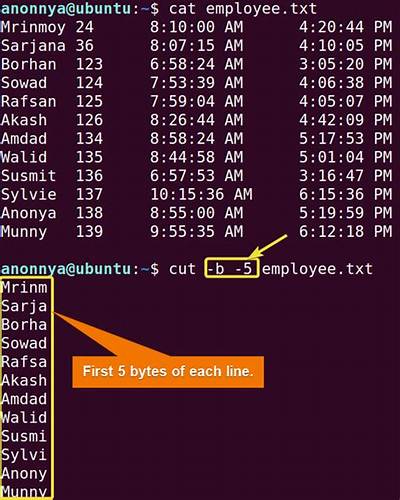Click the ID '134' beside Amdad
Screen dimensions: 400x500
[89, 139]
